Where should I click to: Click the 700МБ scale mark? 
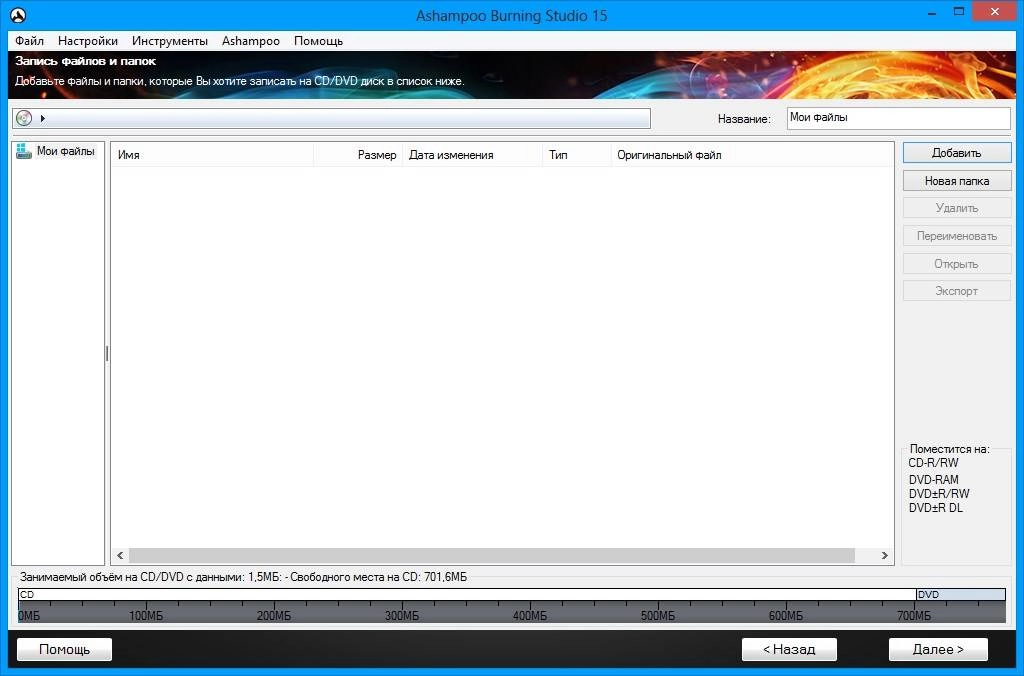914,616
